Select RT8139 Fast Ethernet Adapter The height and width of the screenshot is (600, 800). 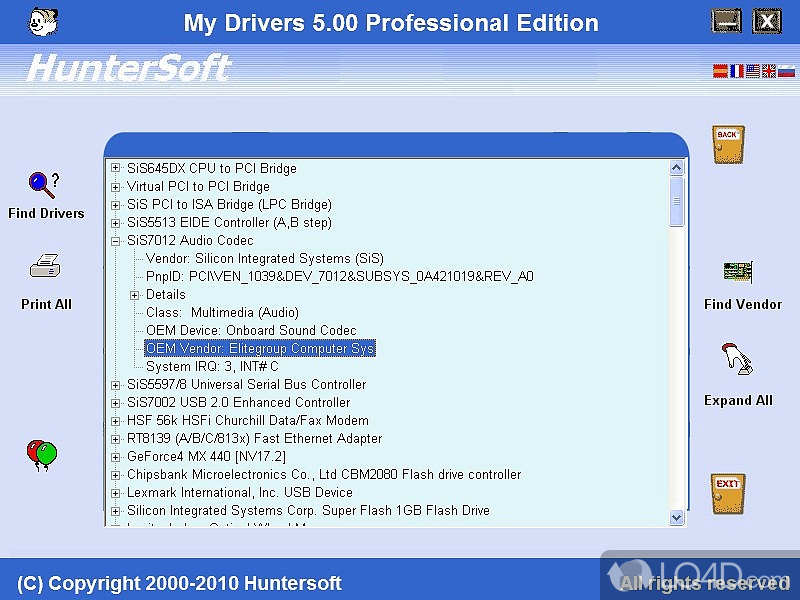pos(254,438)
